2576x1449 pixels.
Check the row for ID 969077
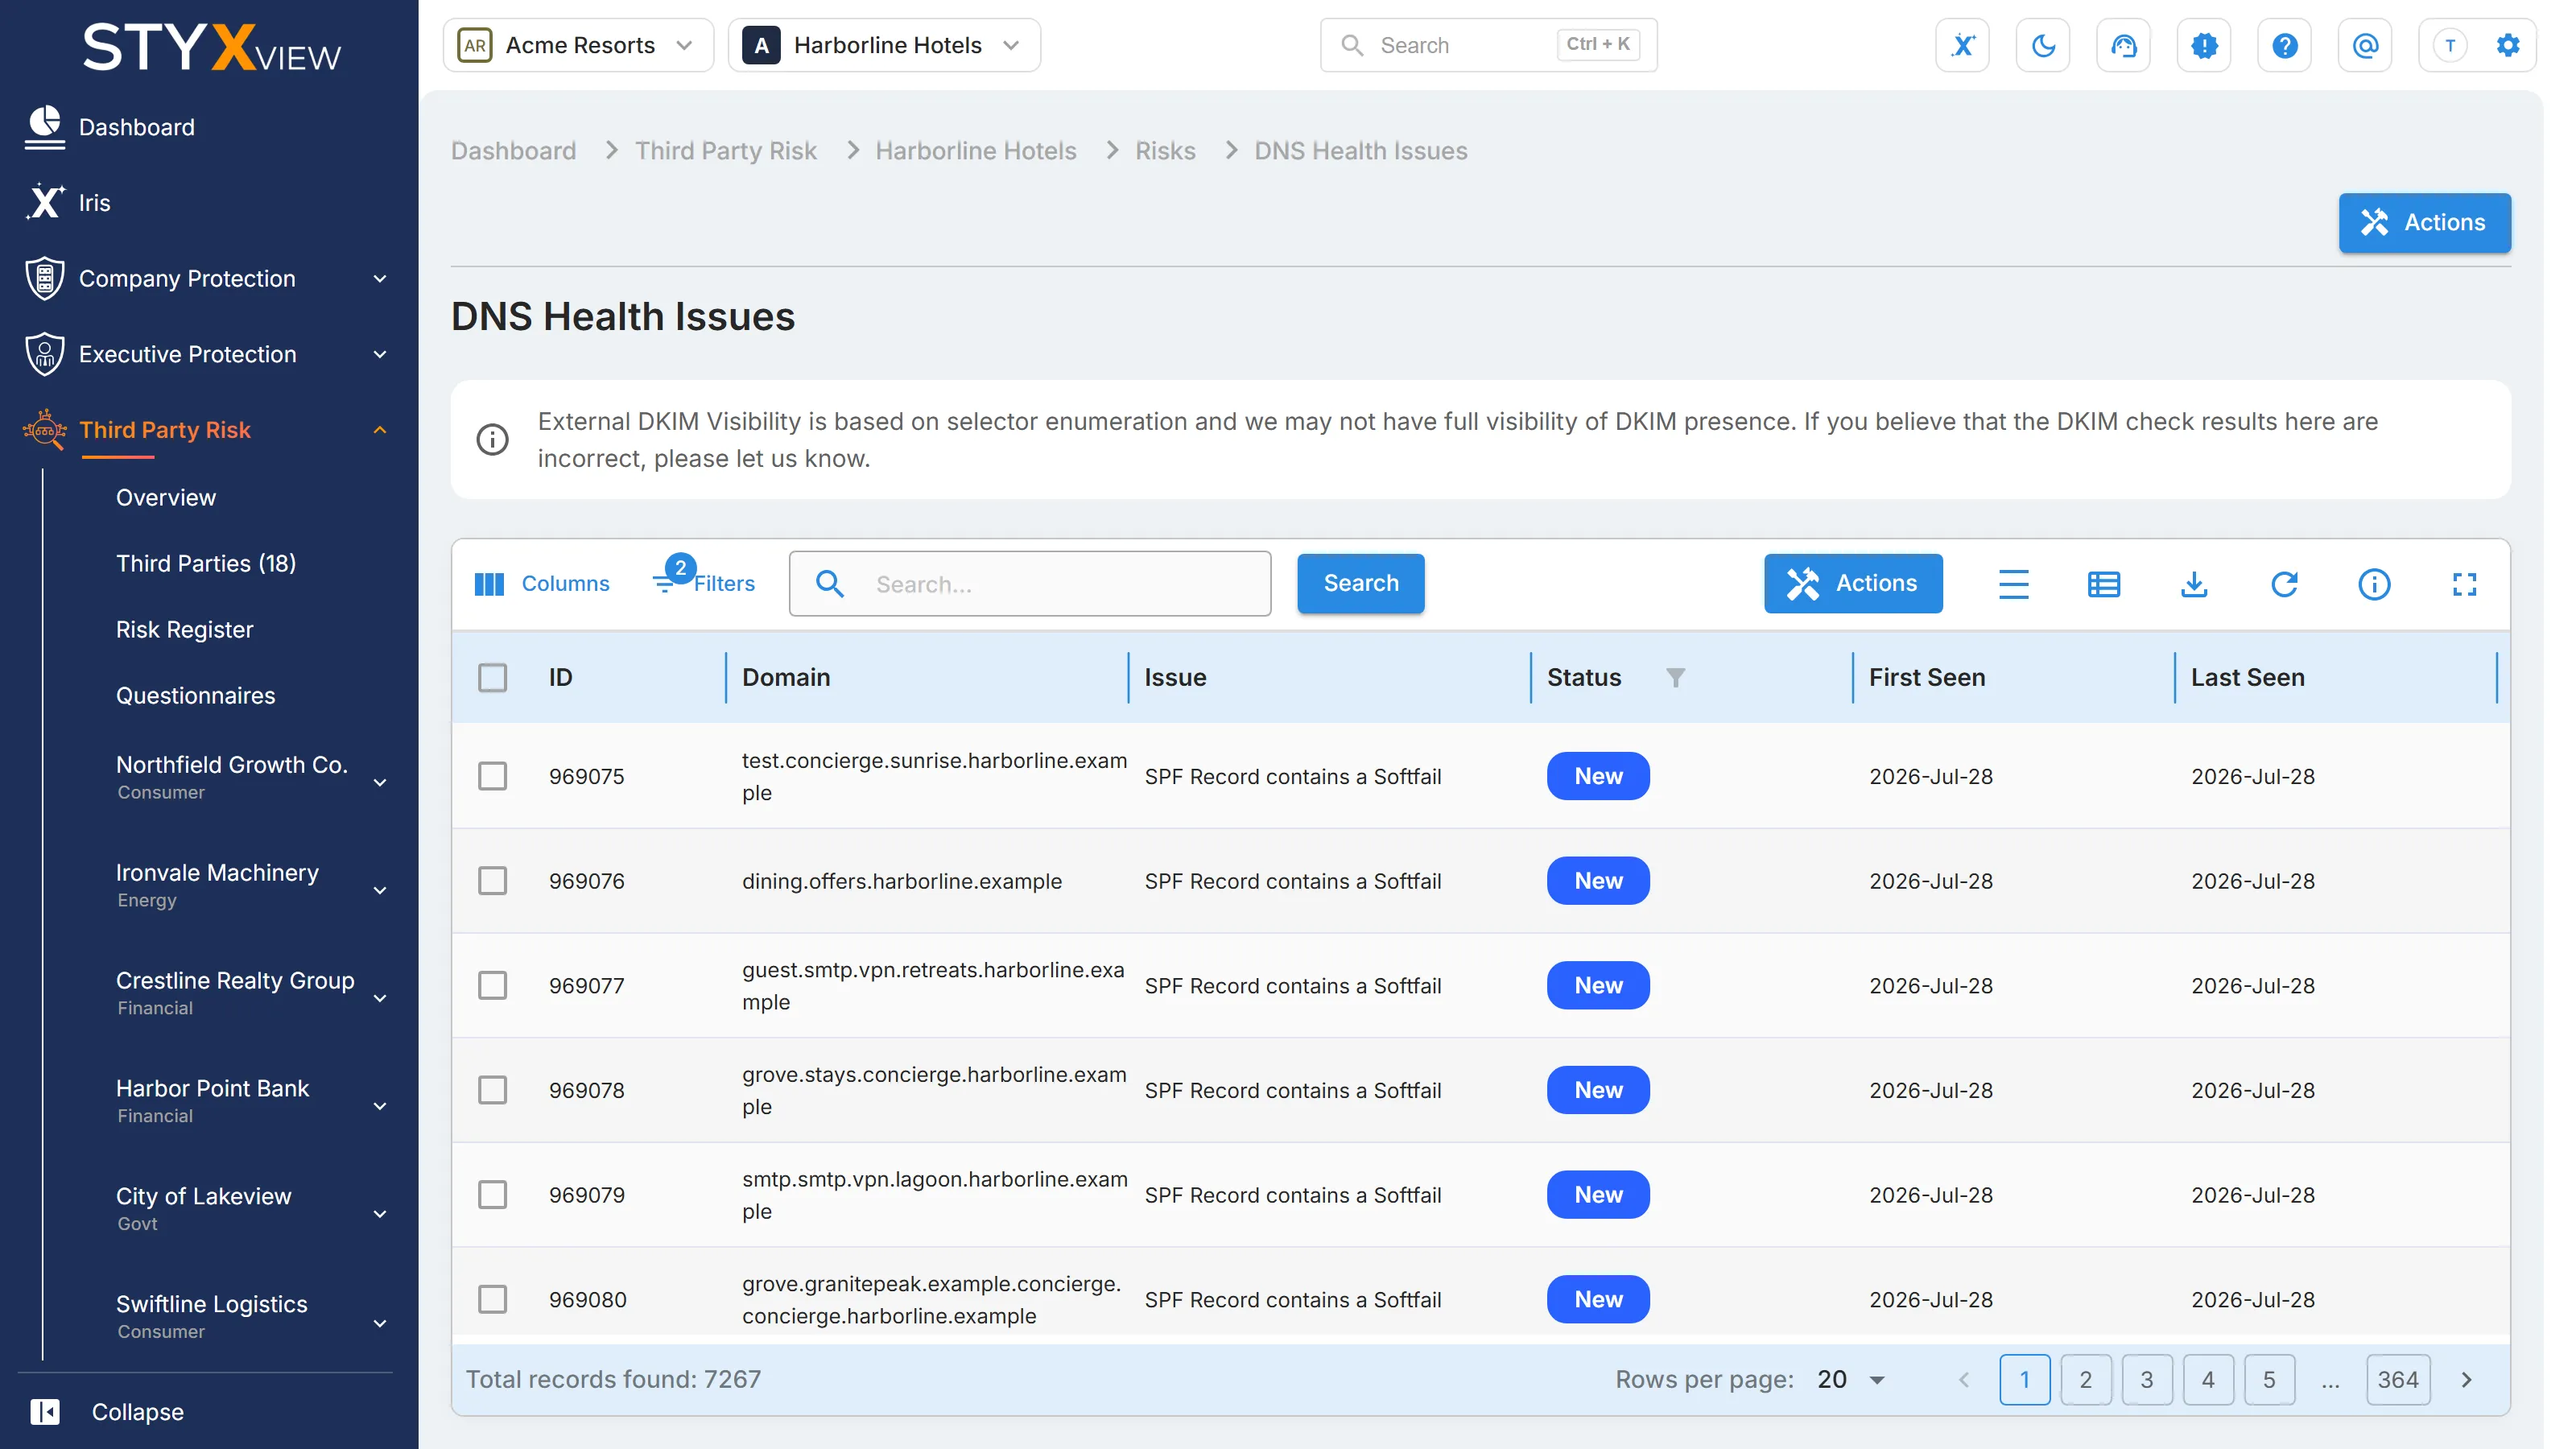[x=492, y=985]
